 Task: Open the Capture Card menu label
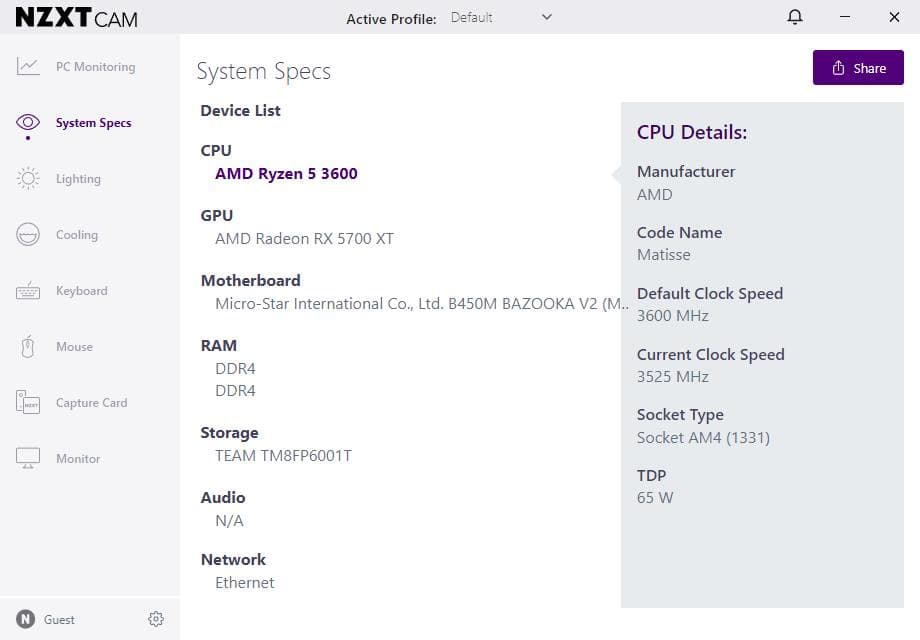[x=92, y=403]
